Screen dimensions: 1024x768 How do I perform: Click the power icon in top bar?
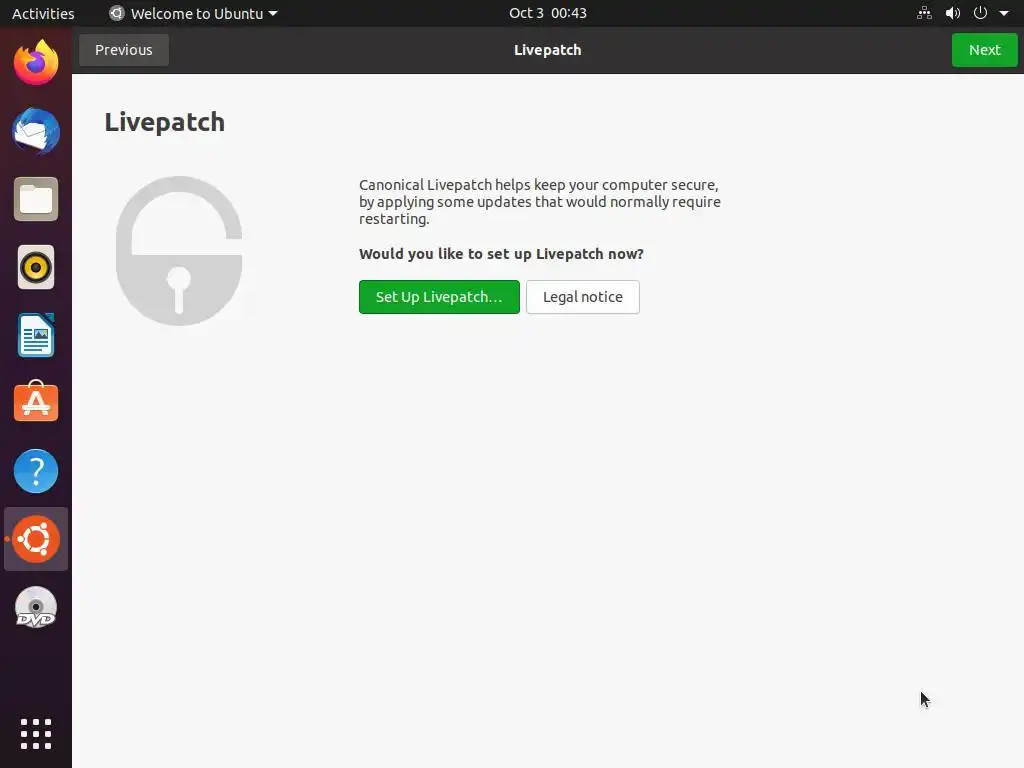click(980, 13)
